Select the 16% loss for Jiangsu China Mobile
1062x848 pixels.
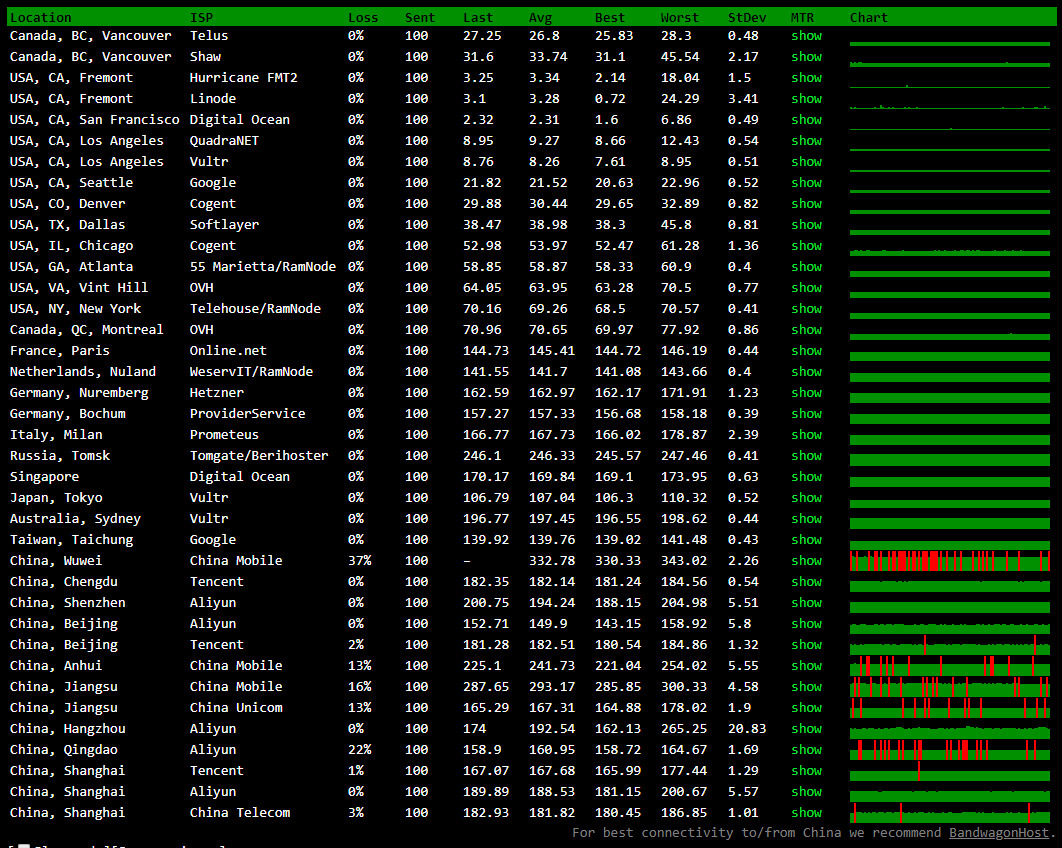360,687
